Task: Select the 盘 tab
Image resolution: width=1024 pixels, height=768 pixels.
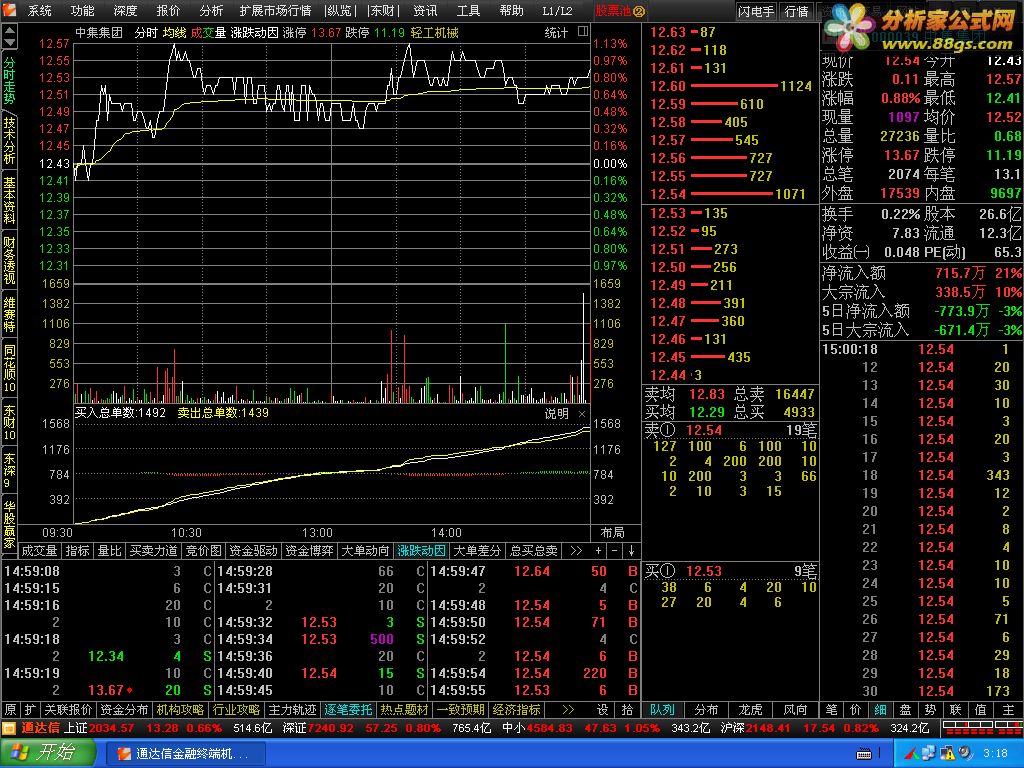Action: click(x=905, y=710)
